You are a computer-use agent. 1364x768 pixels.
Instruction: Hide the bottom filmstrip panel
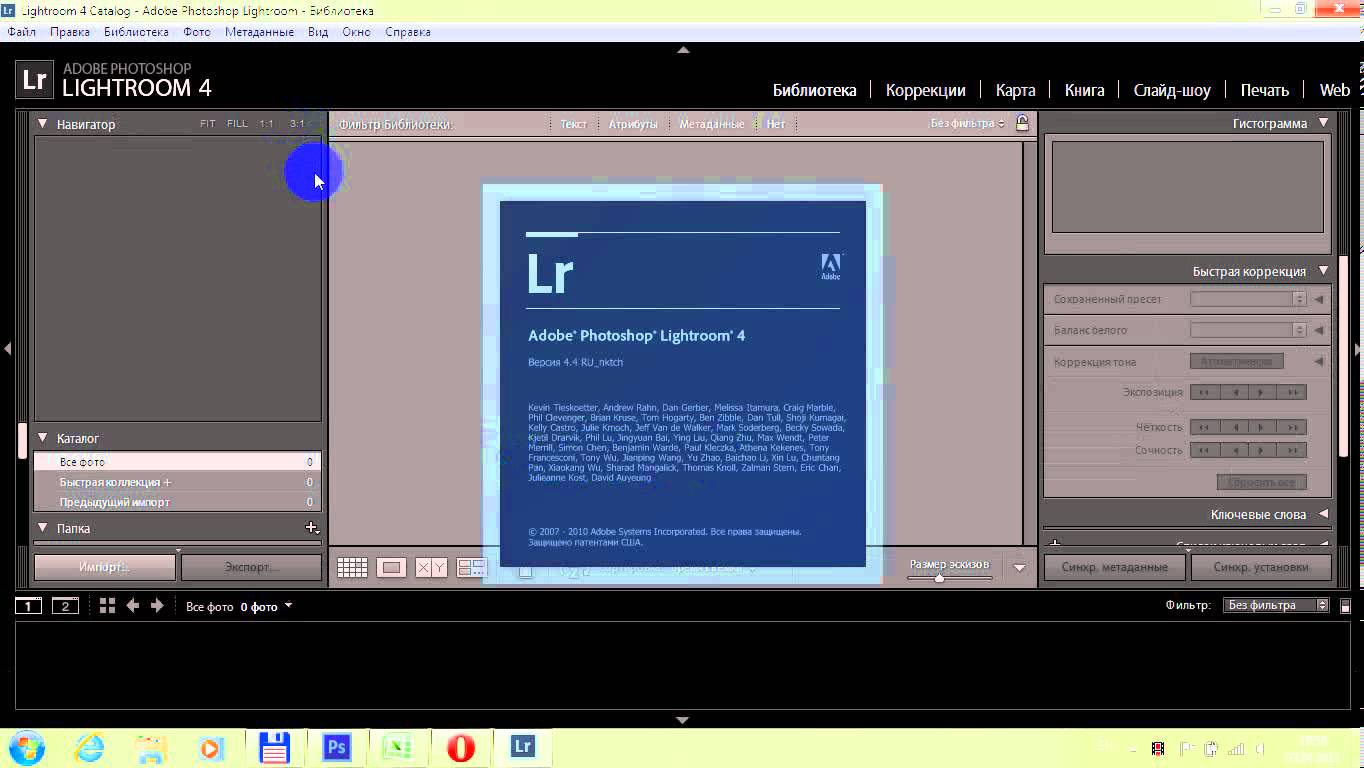(x=683, y=720)
